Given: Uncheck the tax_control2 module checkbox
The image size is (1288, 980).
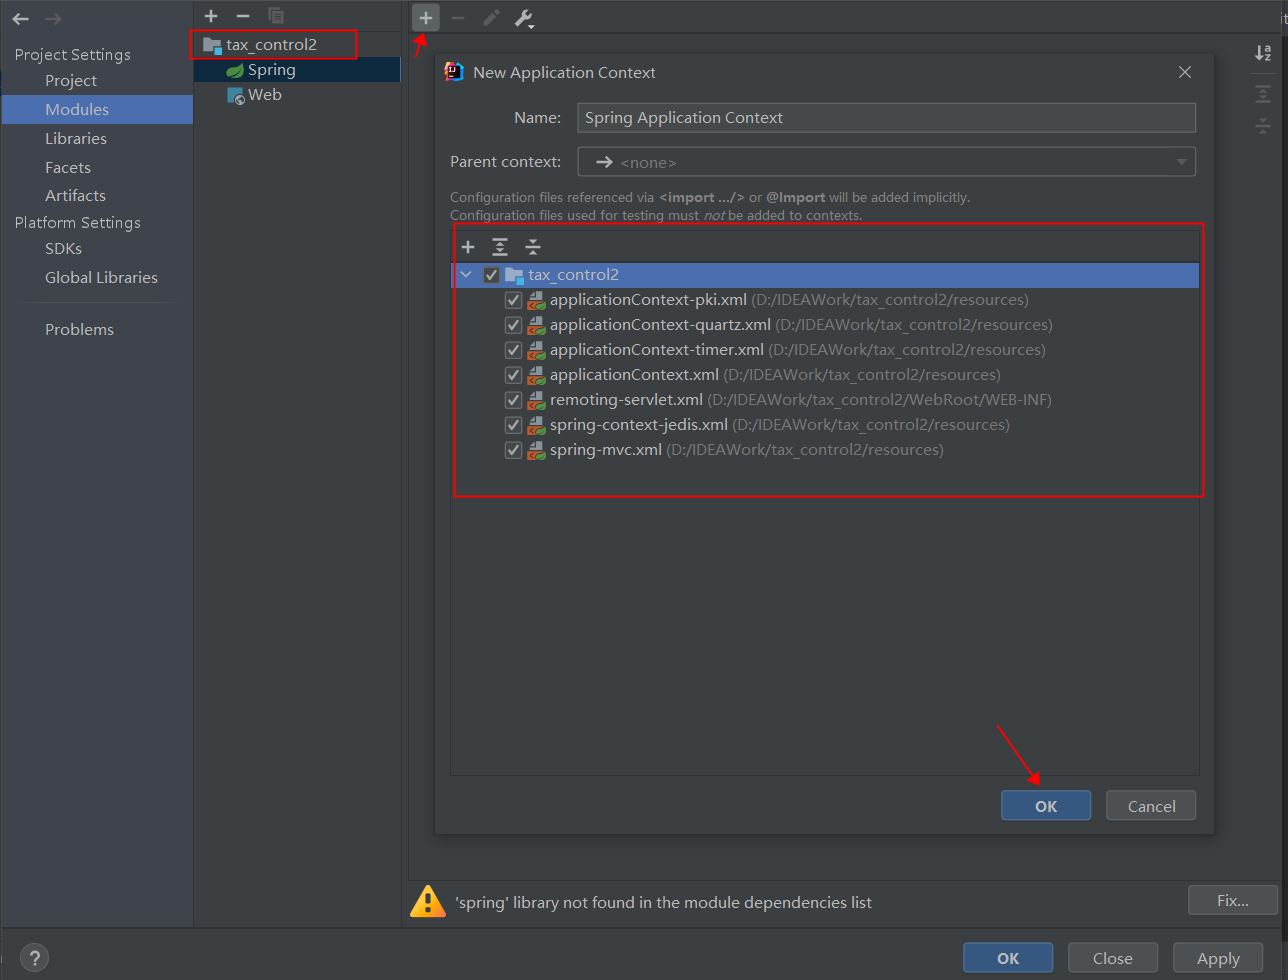Looking at the screenshot, I should coord(491,275).
